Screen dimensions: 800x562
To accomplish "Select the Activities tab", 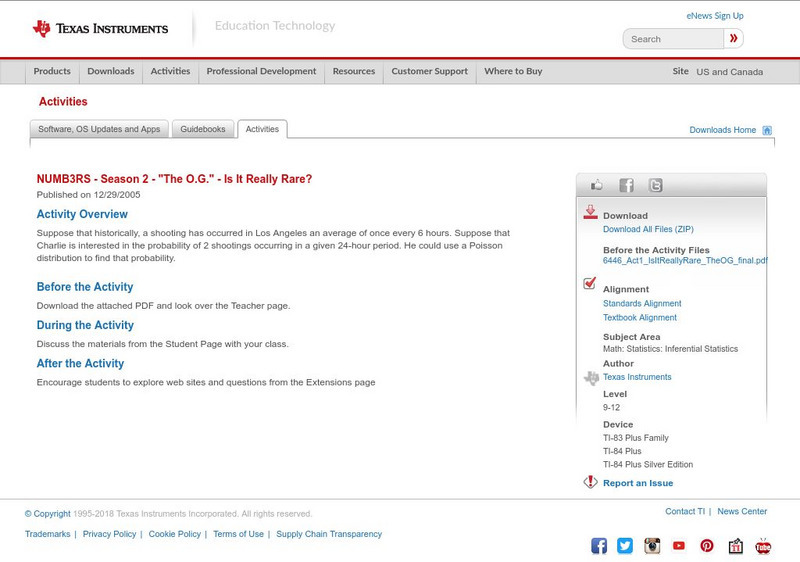I will 262,129.
